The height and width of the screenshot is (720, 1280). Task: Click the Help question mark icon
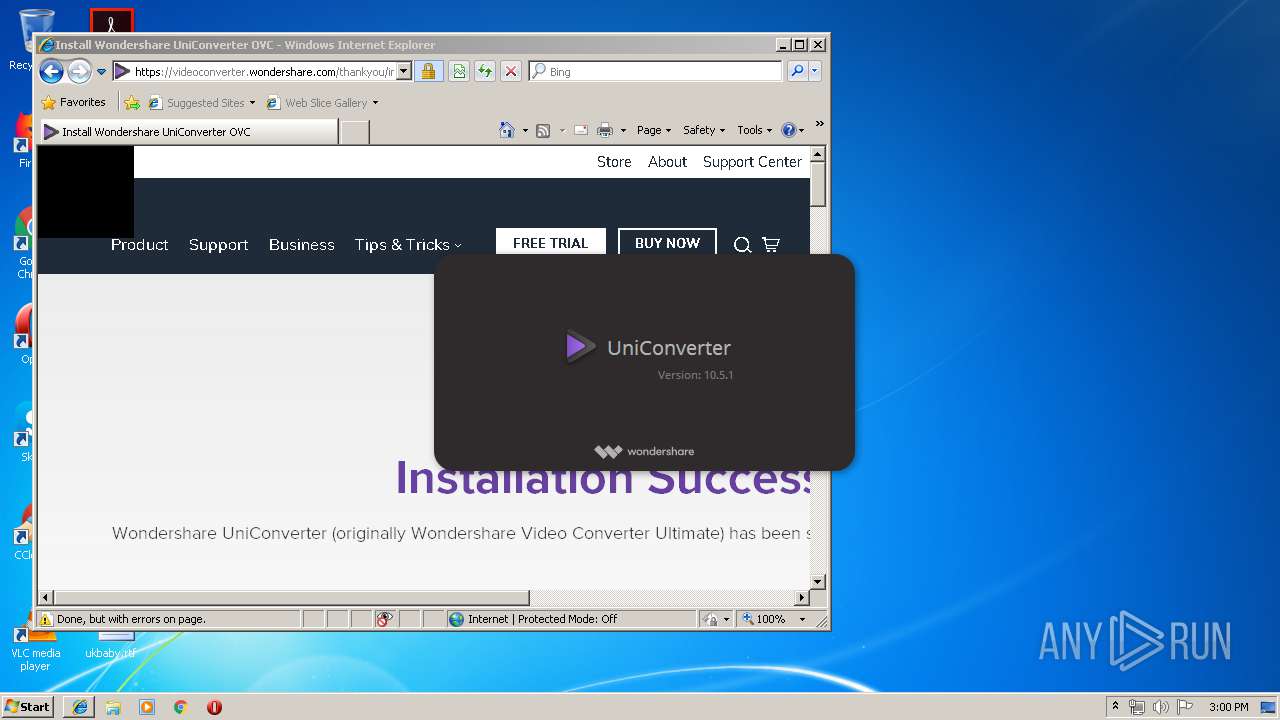coord(788,130)
